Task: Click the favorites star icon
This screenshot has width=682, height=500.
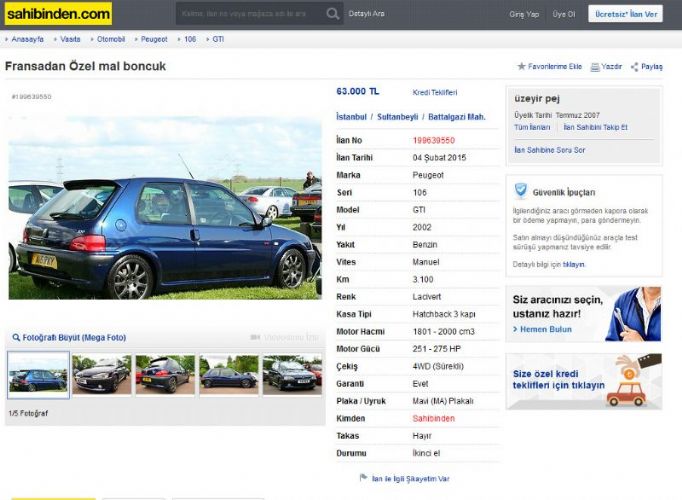Action: coord(521,67)
